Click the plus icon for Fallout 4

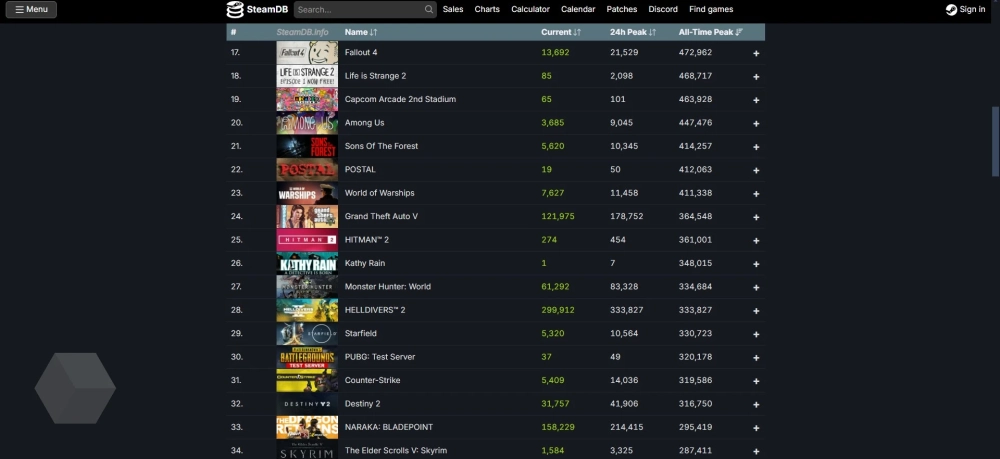click(x=756, y=53)
